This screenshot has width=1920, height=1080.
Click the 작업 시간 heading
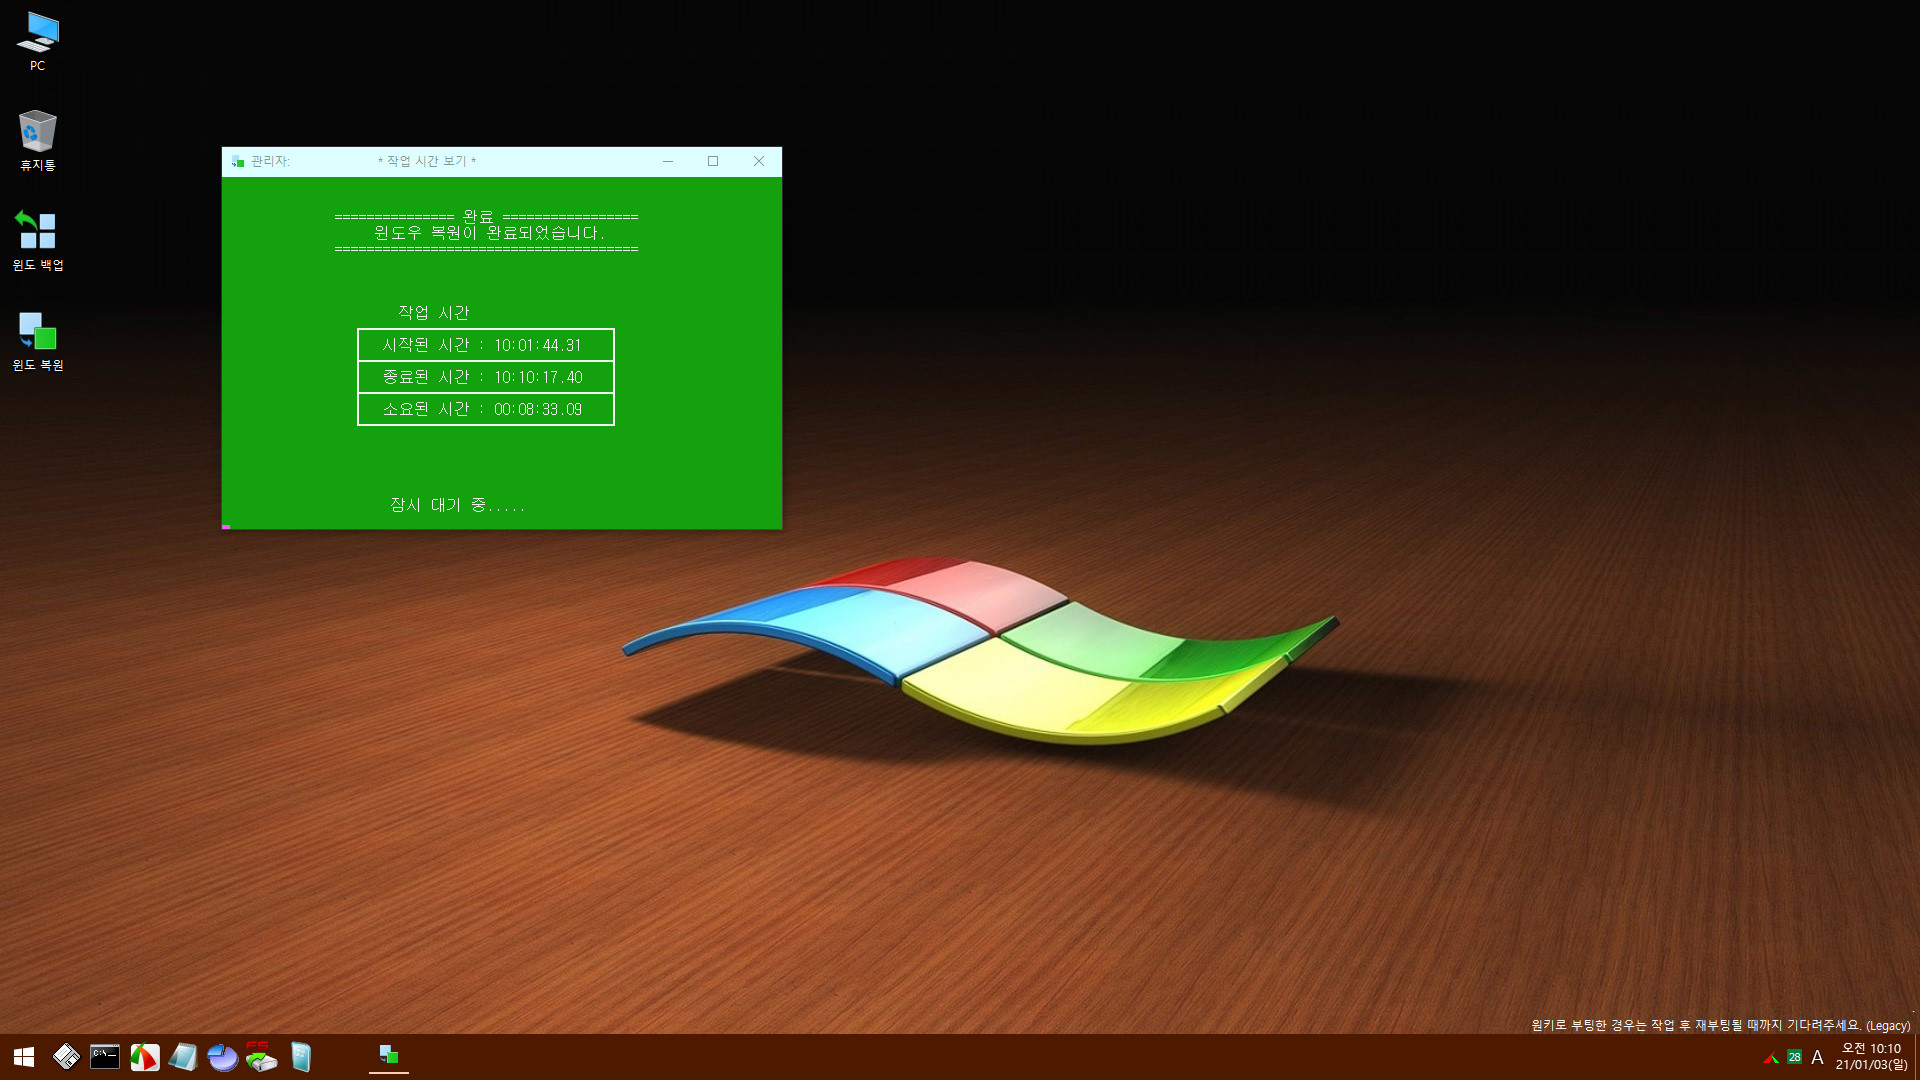pyautogui.click(x=433, y=313)
